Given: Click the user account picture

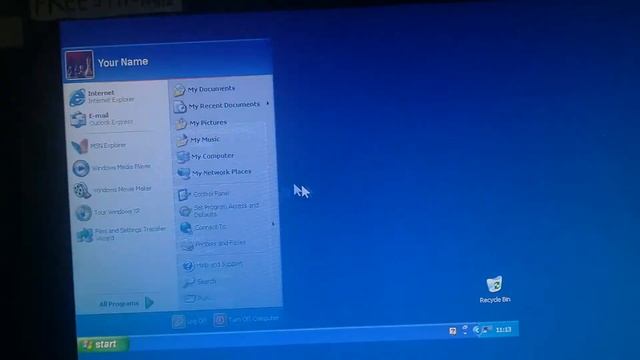Looking at the screenshot, I should point(79,64).
